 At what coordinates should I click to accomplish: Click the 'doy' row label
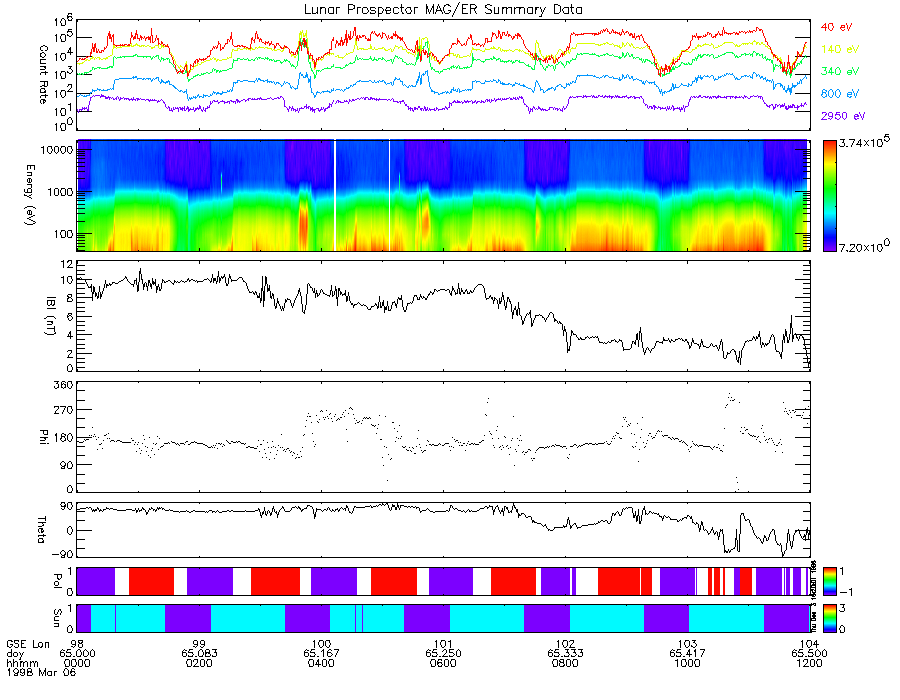(x=15, y=654)
